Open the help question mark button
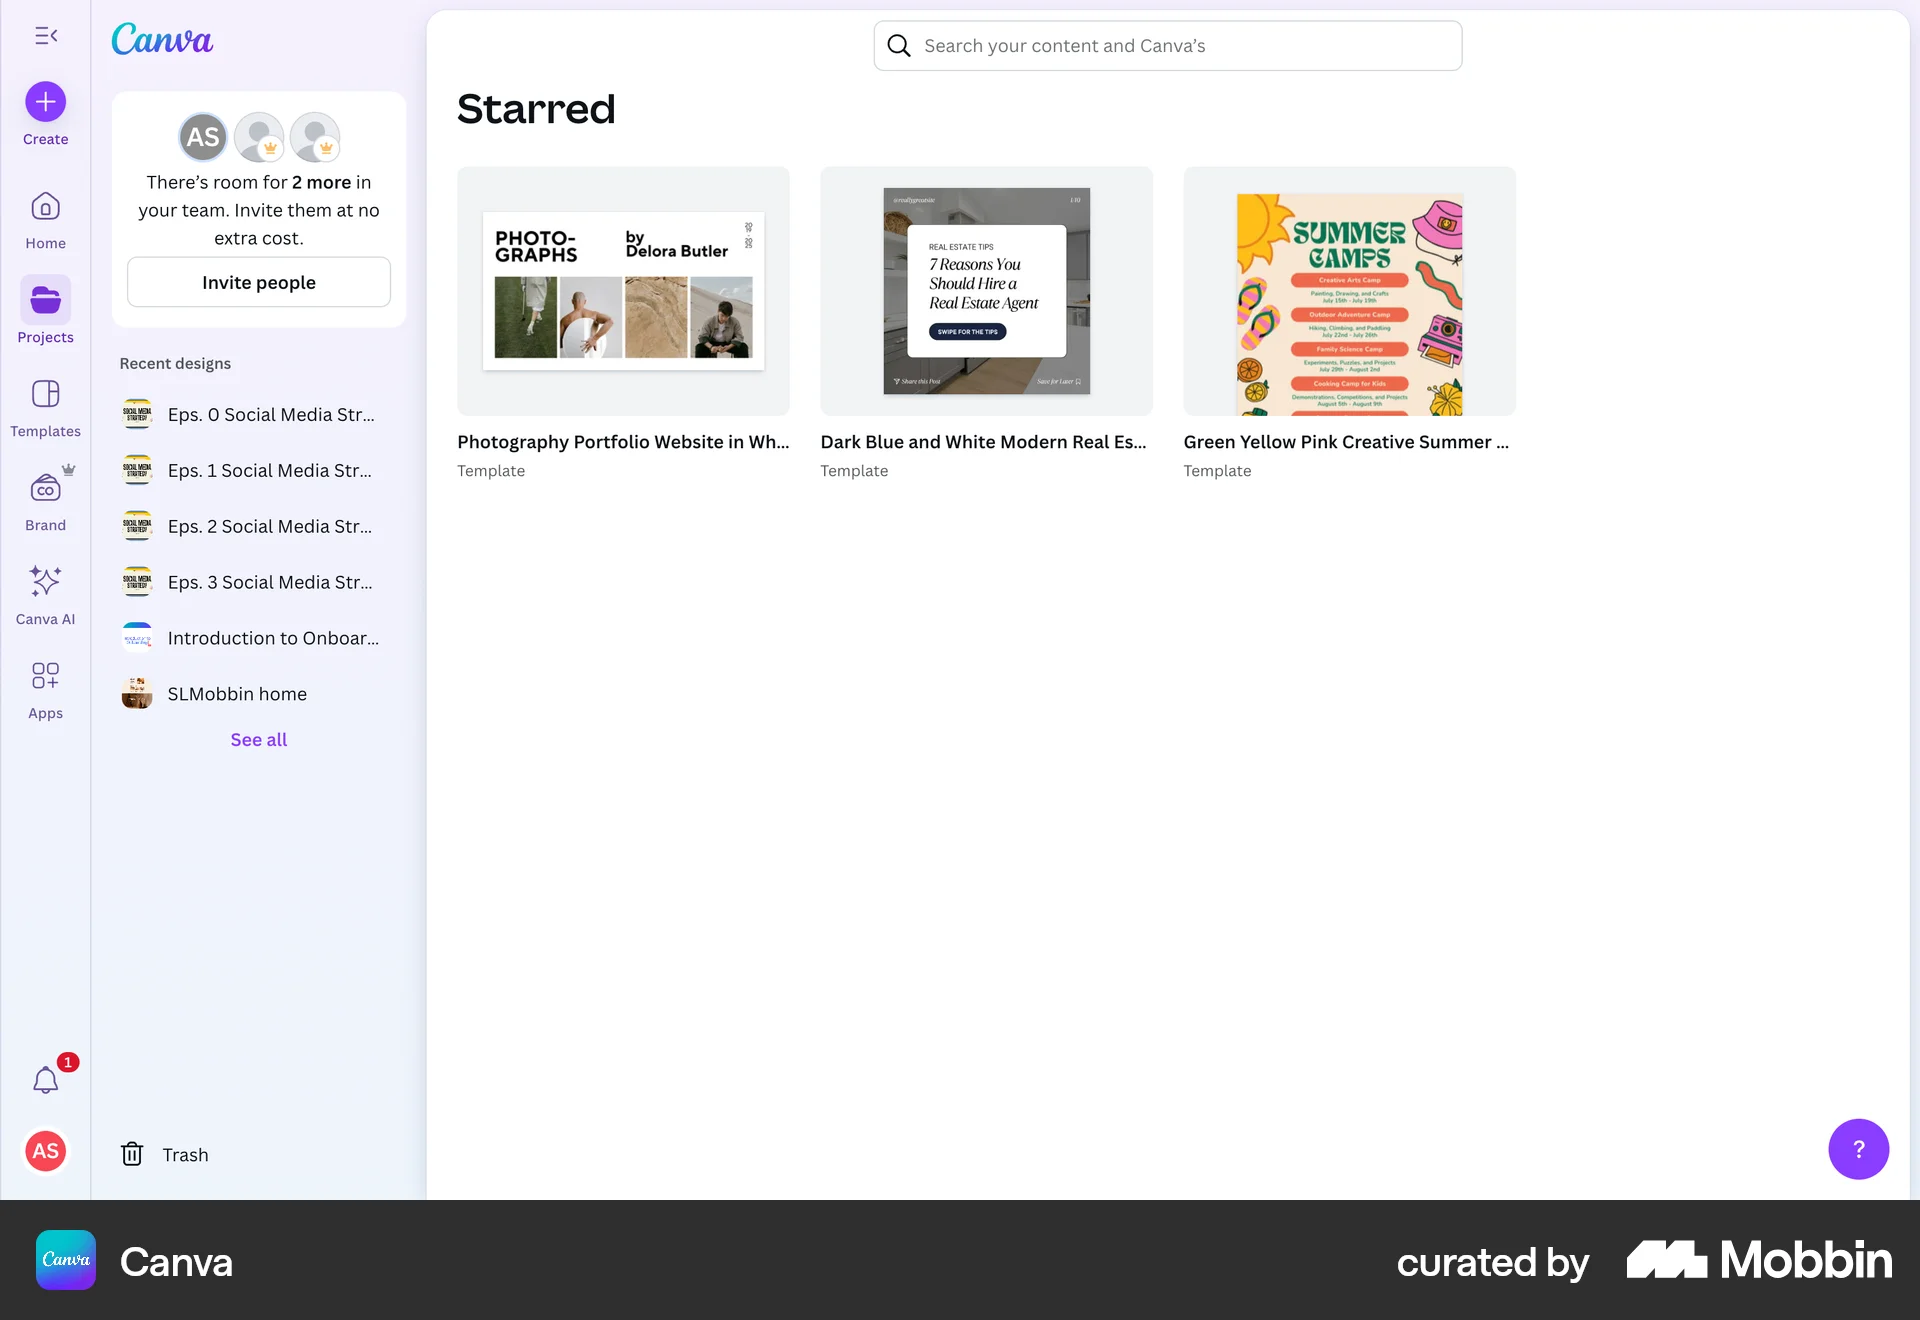The width and height of the screenshot is (1920, 1320). tap(1858, 1149)
